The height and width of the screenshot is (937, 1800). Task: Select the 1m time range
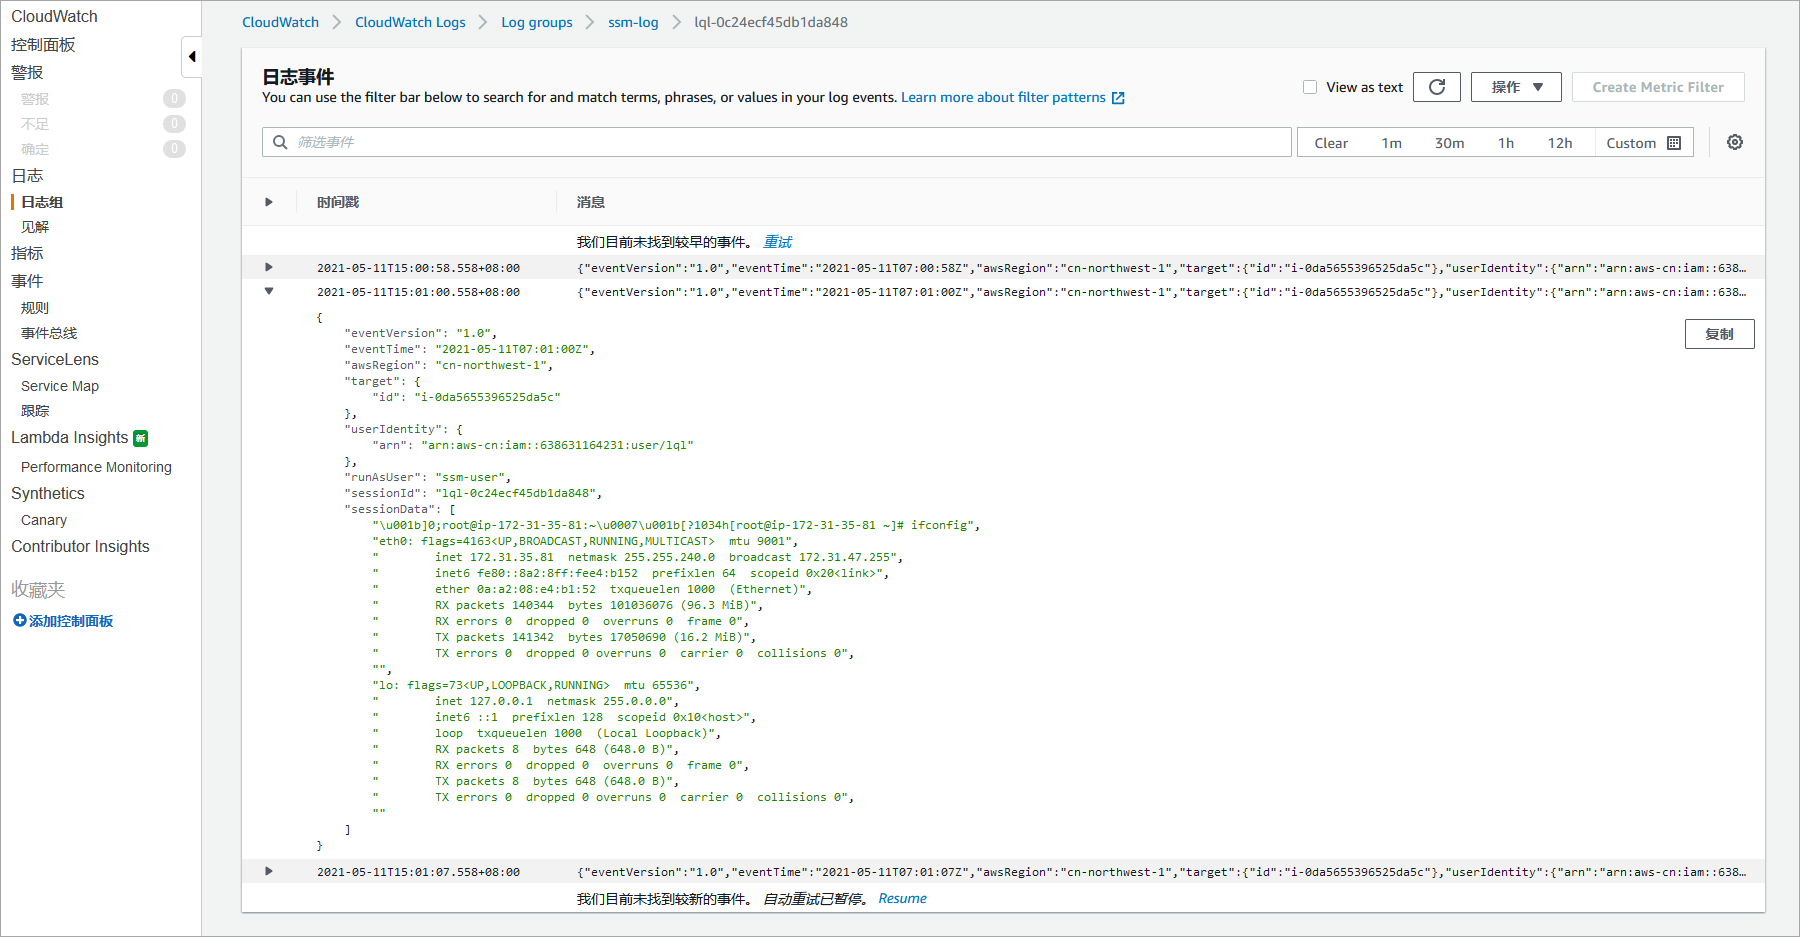pos(1391,143)
